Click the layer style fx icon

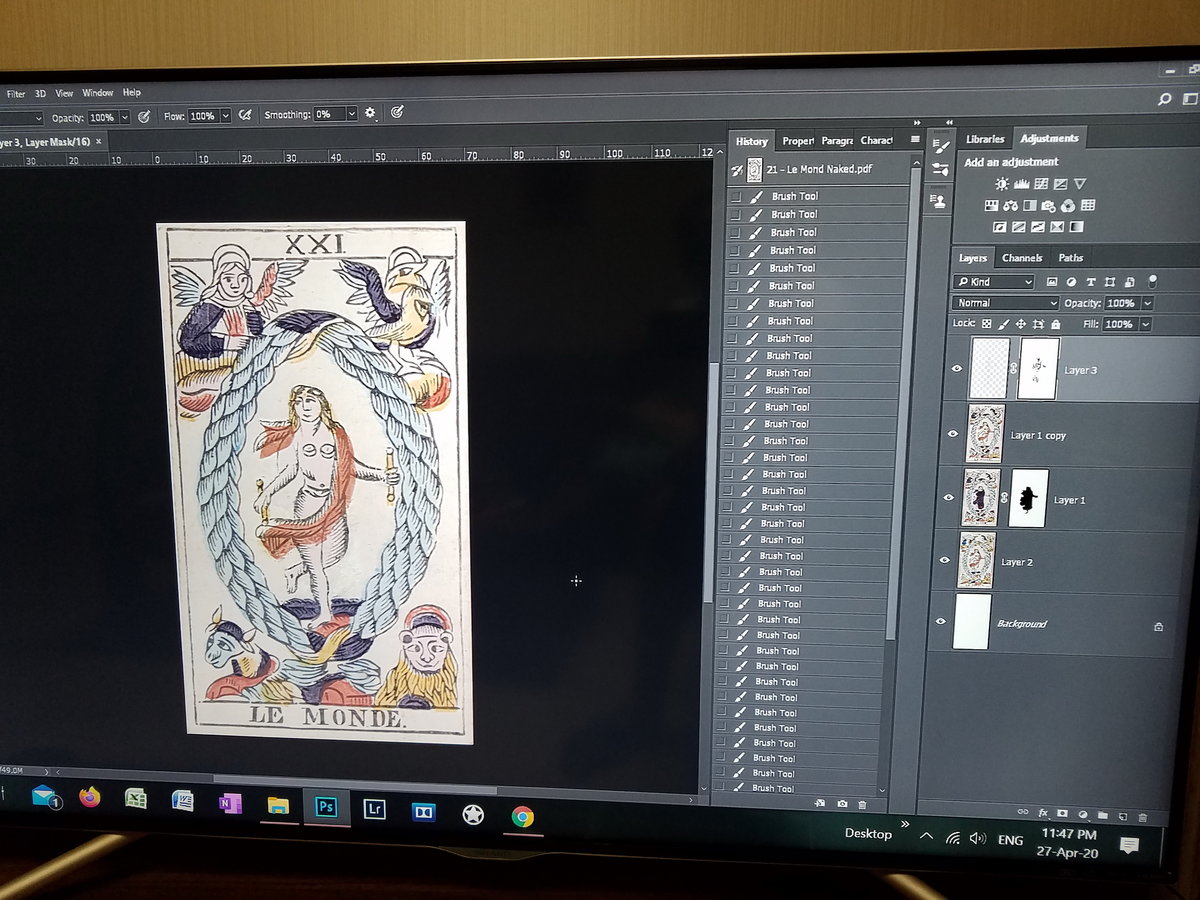[x=1043, y=814]
